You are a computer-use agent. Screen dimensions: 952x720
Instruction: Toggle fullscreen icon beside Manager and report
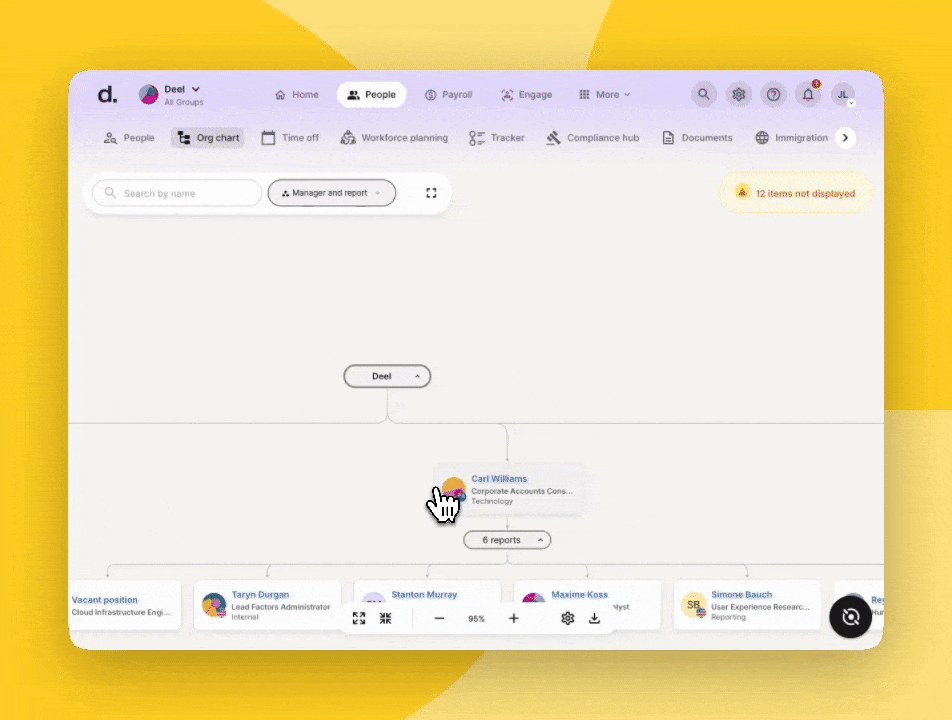[431, 193]
